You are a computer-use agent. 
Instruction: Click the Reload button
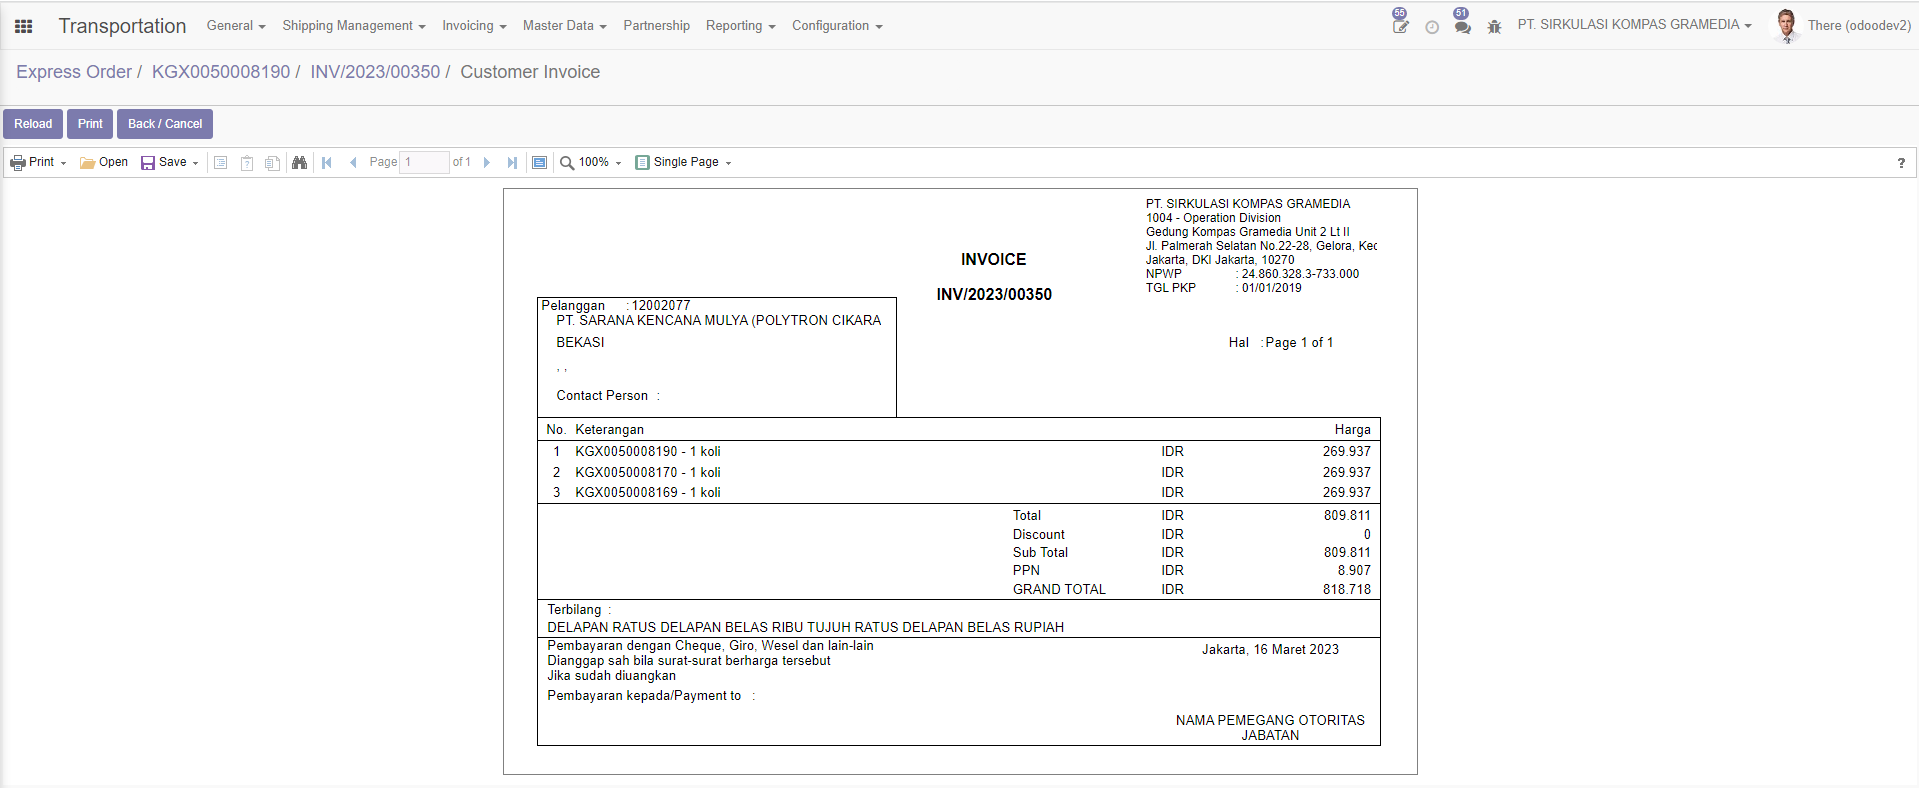click(x=33, y=124)
